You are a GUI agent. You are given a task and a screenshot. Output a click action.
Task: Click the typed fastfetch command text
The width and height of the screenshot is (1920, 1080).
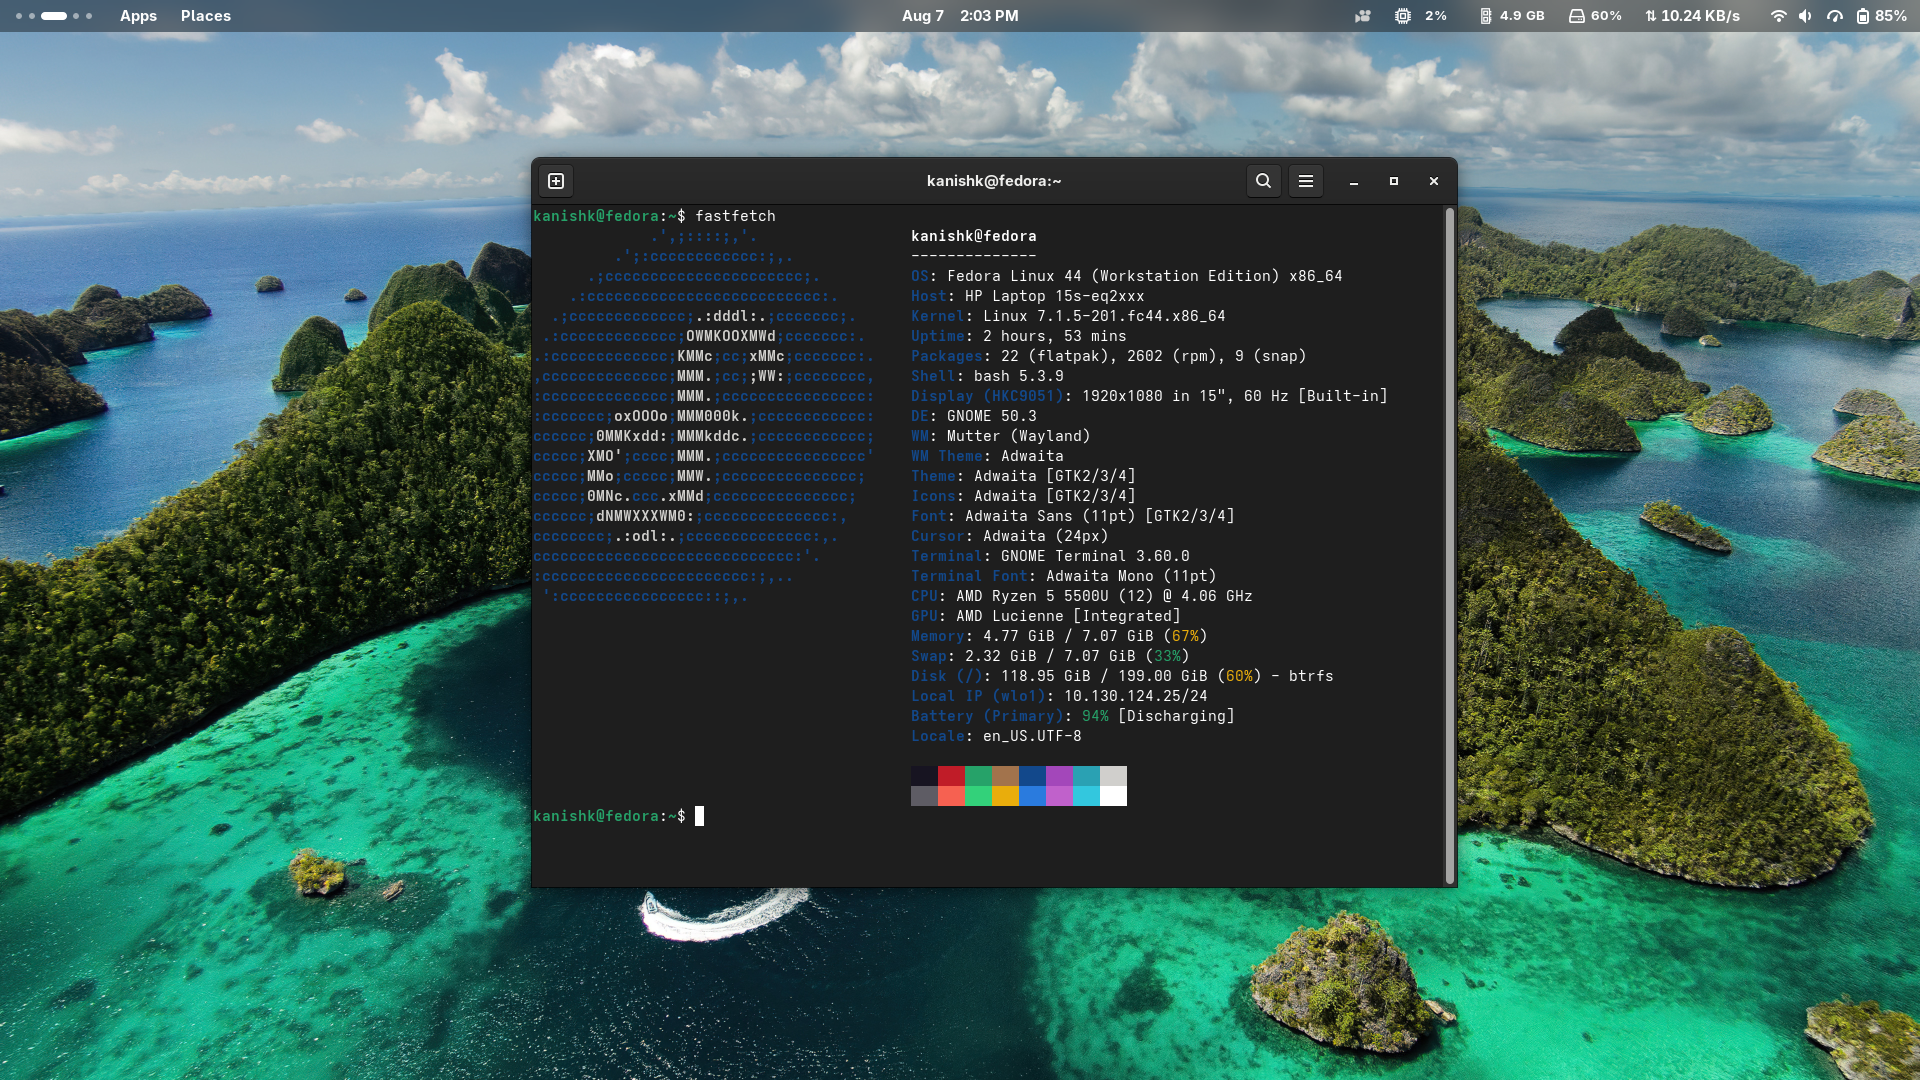735,216
